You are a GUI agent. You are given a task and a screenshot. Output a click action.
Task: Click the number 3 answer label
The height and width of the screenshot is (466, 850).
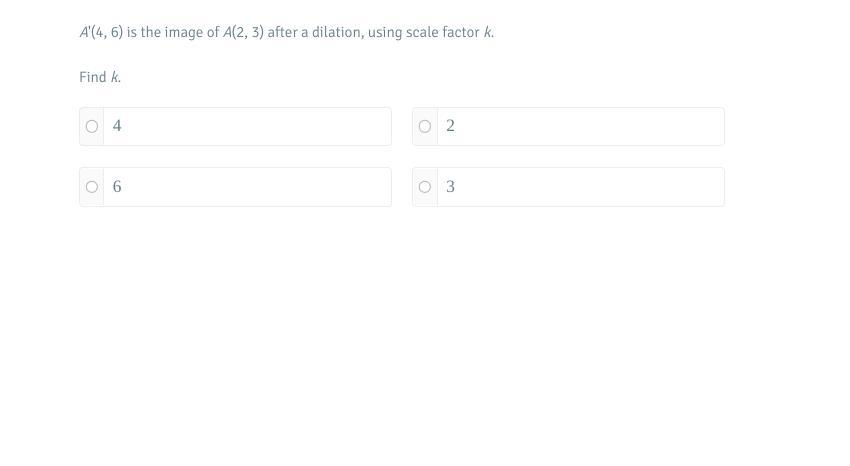[450, 186]
